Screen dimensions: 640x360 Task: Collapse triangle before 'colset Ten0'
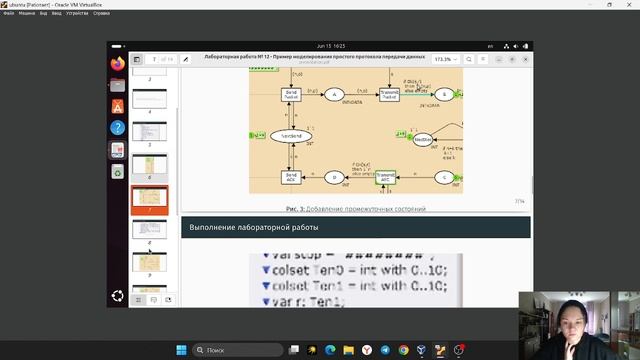(266, 270)
